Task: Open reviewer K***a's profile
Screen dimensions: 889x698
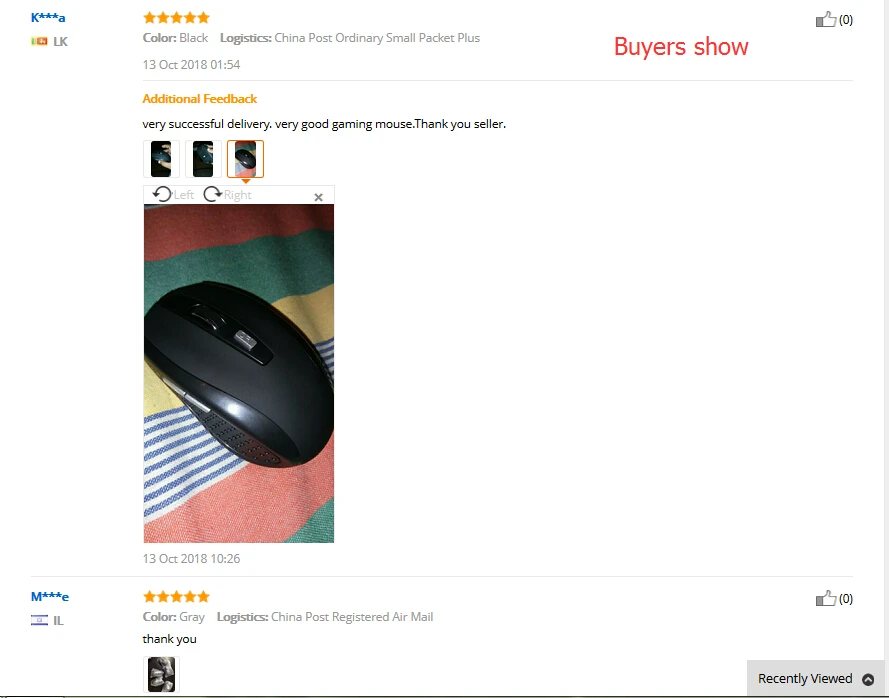Action: coord(48,18)
